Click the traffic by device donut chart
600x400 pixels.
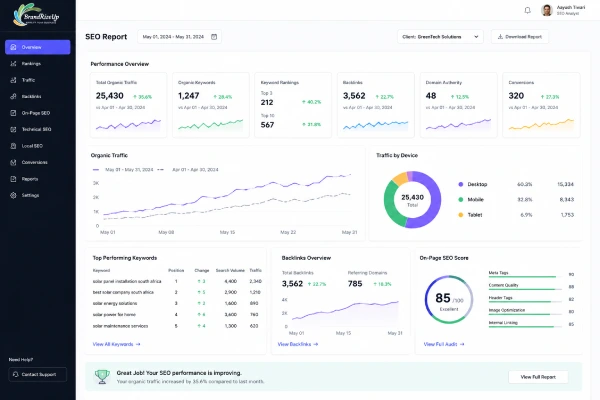pos(412,199)
